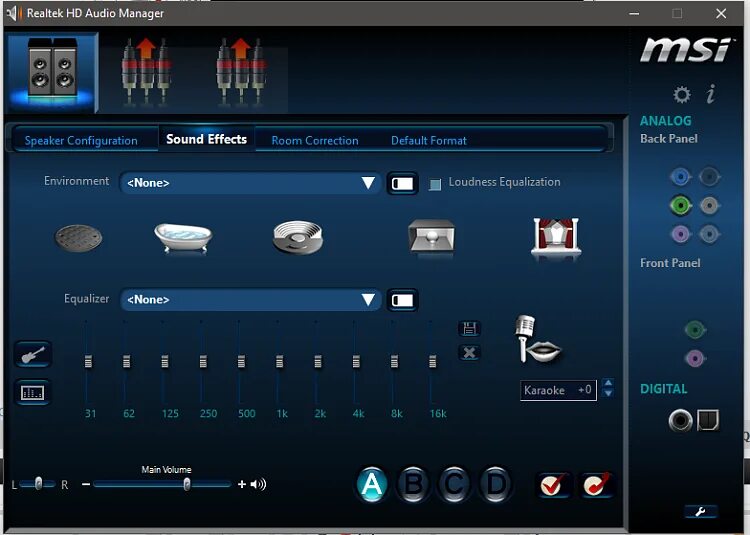The width and height of the screenshot is (750, 535).
Task: Switch to Sound Effects tab
Action: (207, 139)
